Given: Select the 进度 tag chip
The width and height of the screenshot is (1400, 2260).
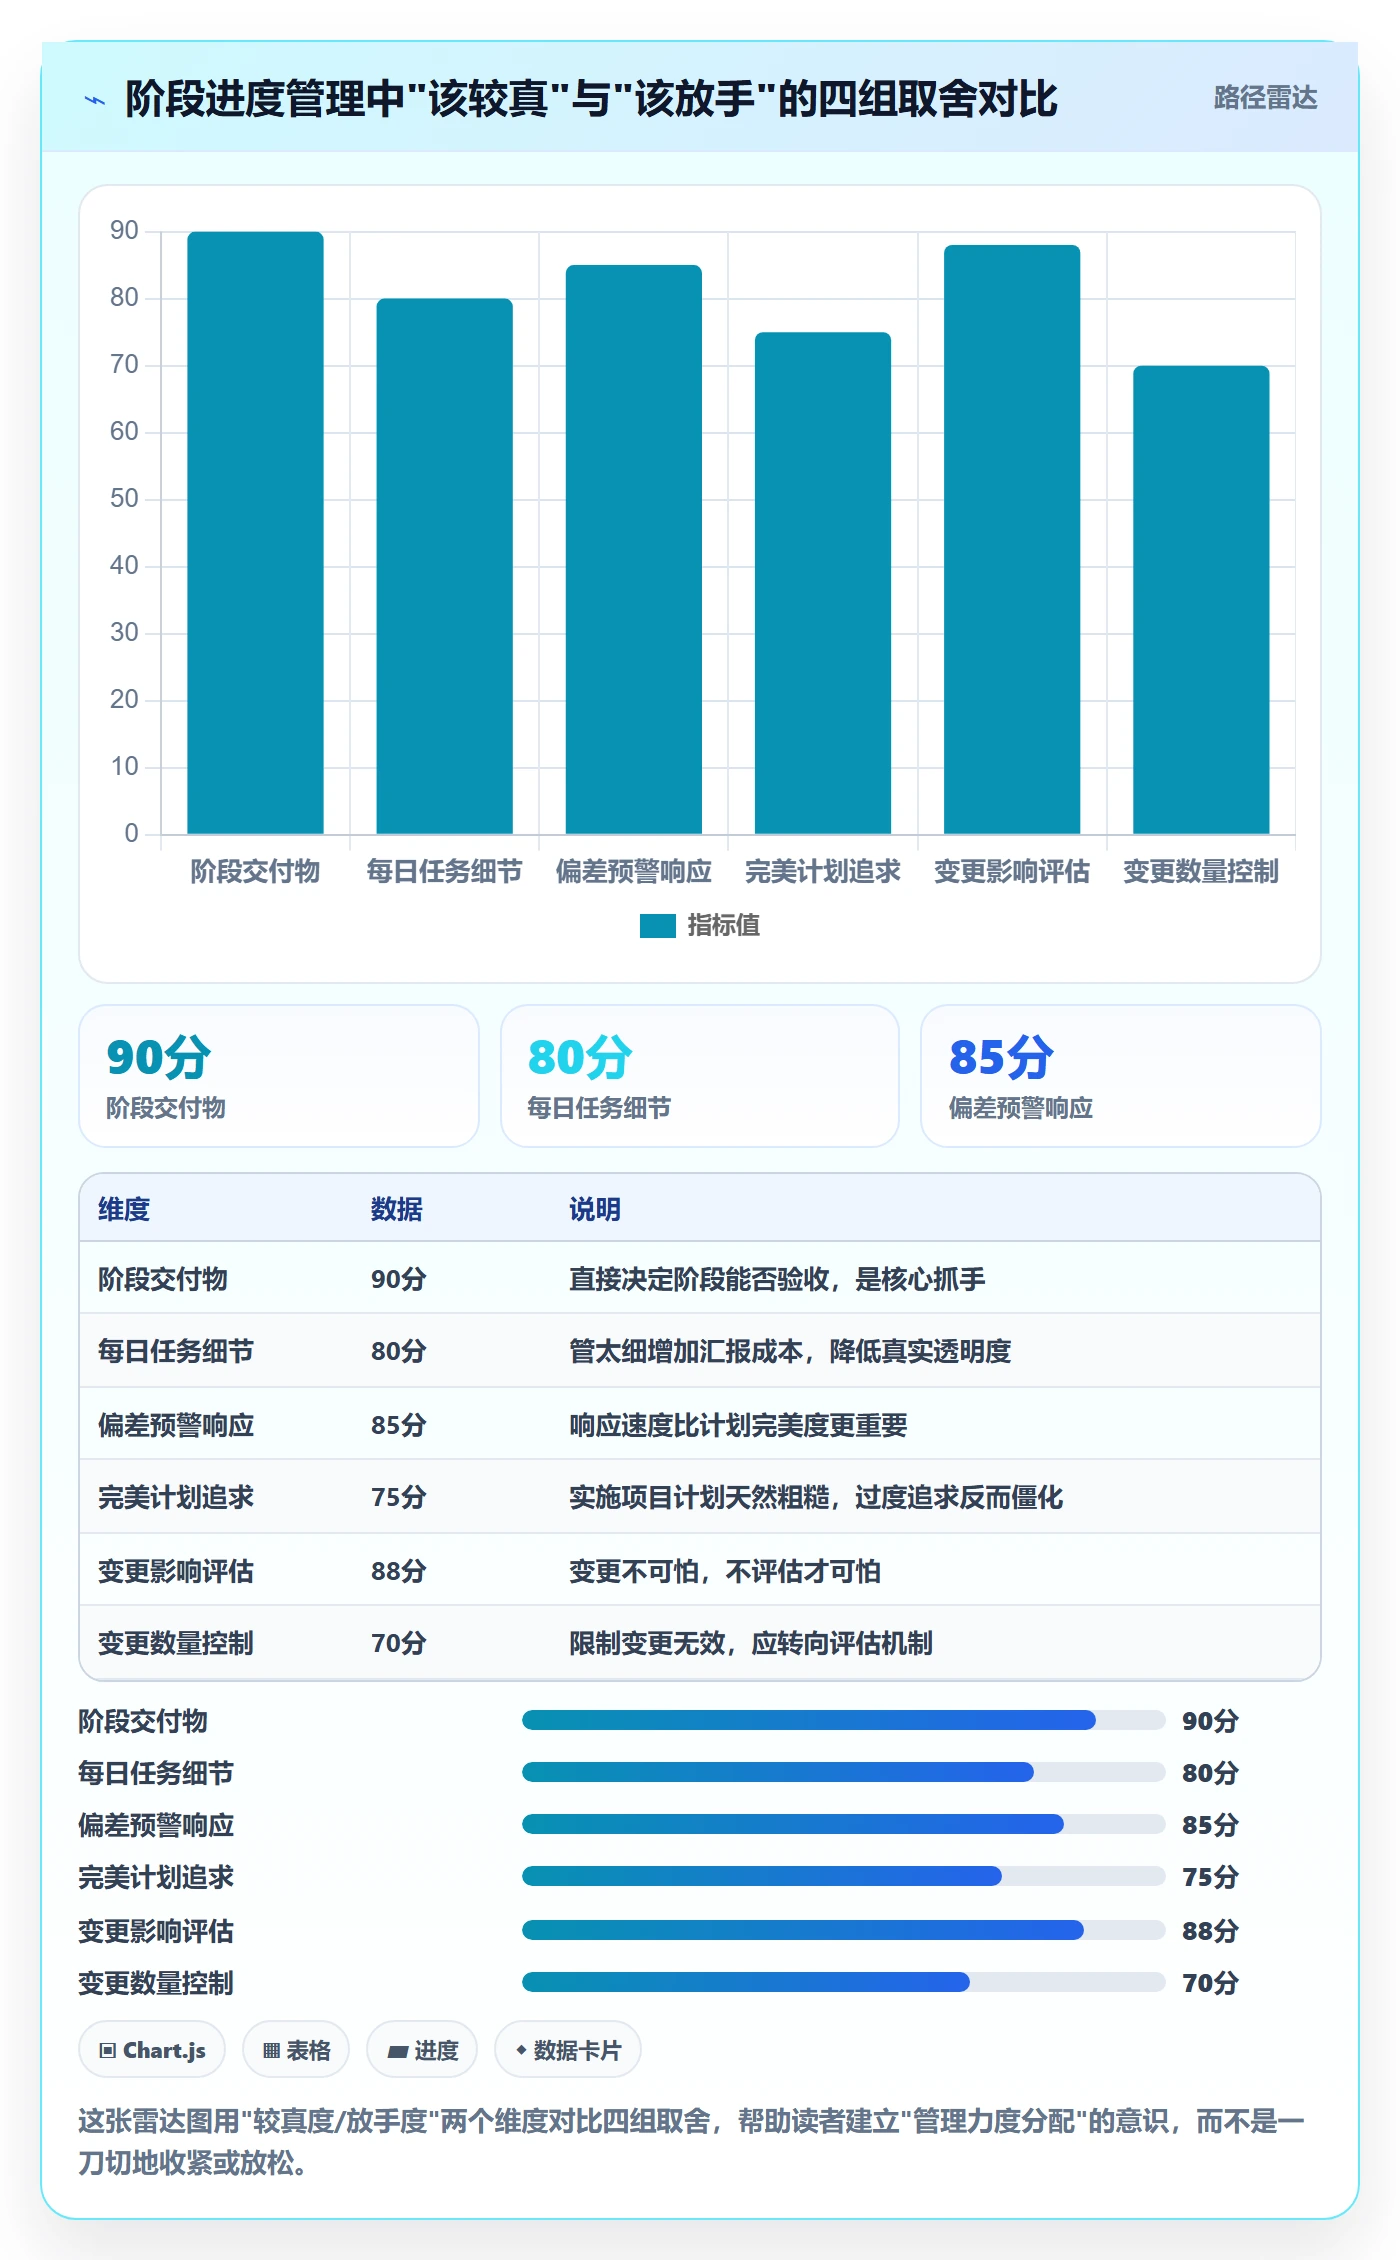Looking at the screenshot, I should 422,2050.
